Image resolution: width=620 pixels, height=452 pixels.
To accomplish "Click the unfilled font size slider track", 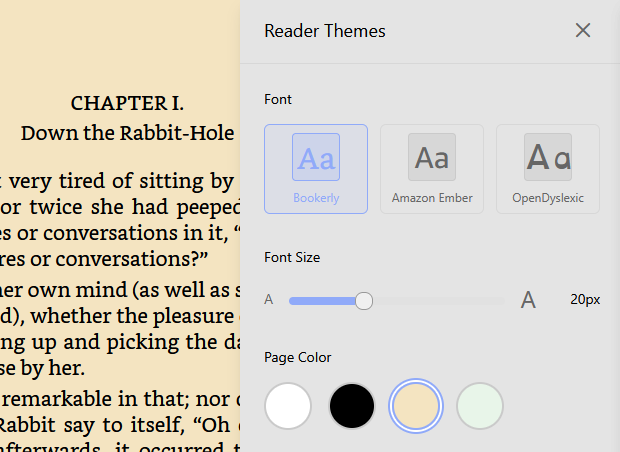I will 440,300.
